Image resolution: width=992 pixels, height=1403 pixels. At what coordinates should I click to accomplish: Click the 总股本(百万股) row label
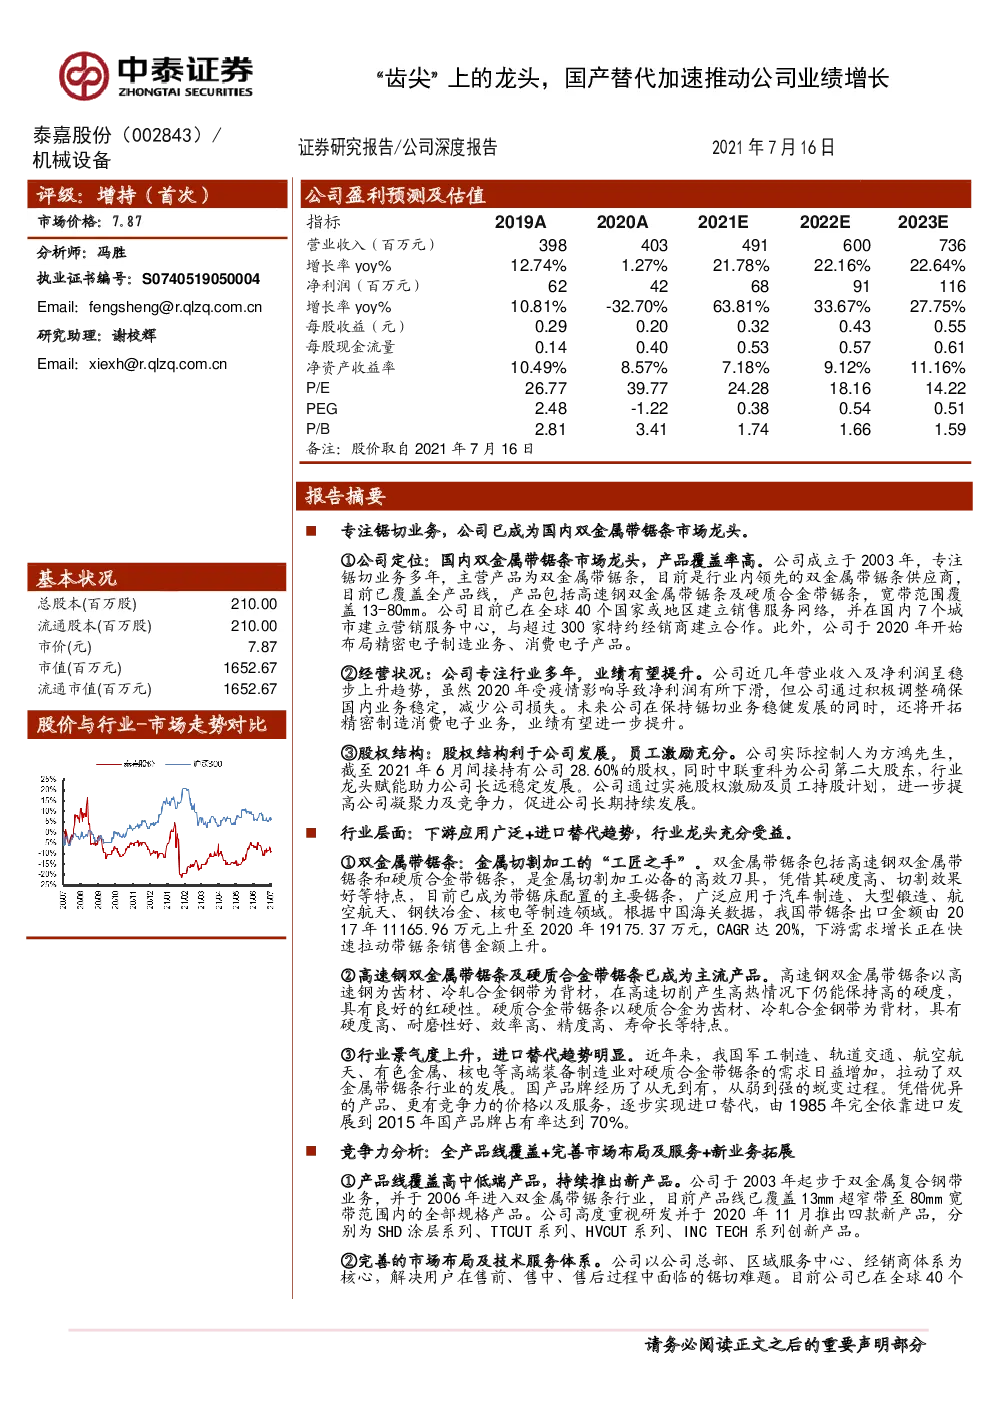tap(87, 604)
